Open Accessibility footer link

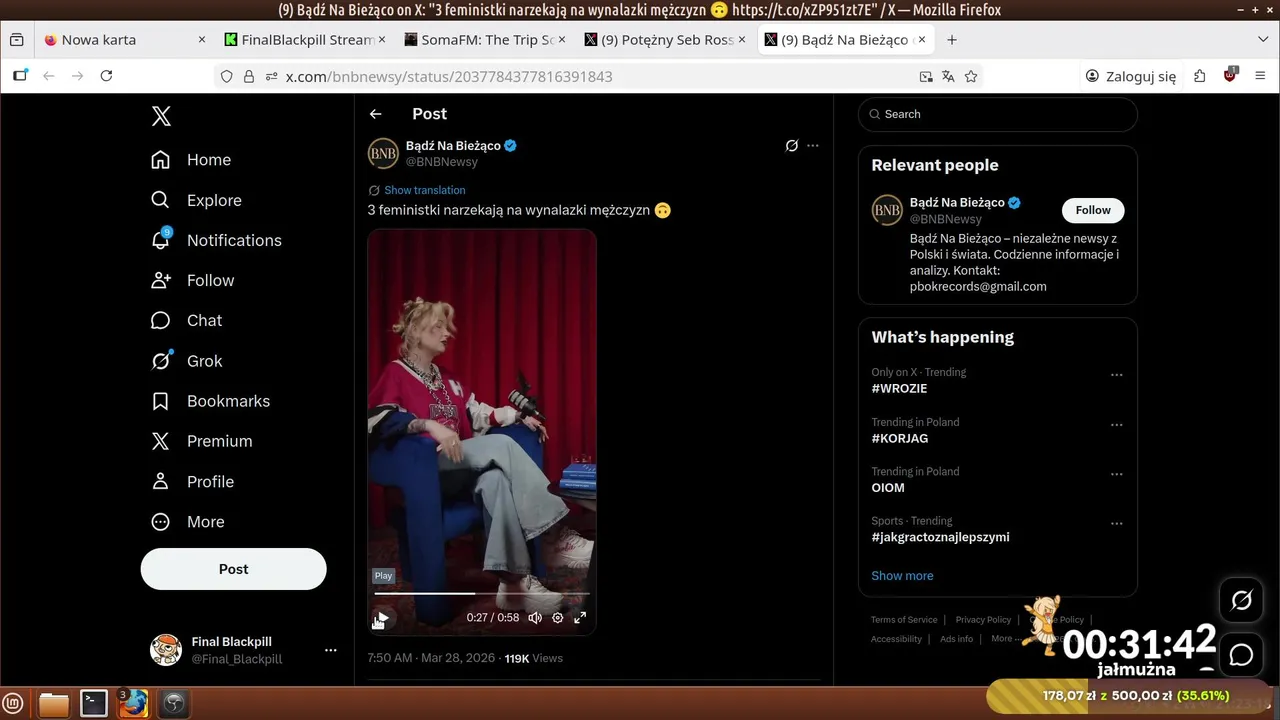coord(896,639)
